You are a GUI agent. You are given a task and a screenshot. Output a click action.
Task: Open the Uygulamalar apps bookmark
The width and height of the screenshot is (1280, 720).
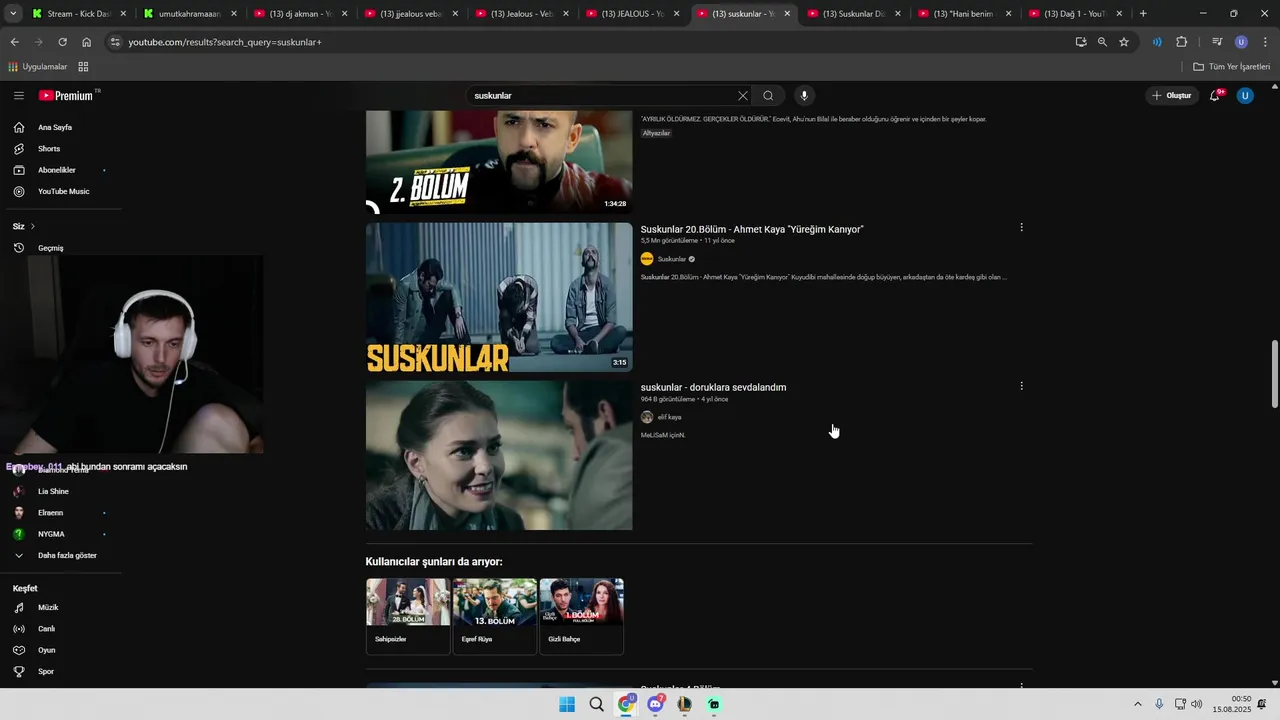(x=38, y=67)
